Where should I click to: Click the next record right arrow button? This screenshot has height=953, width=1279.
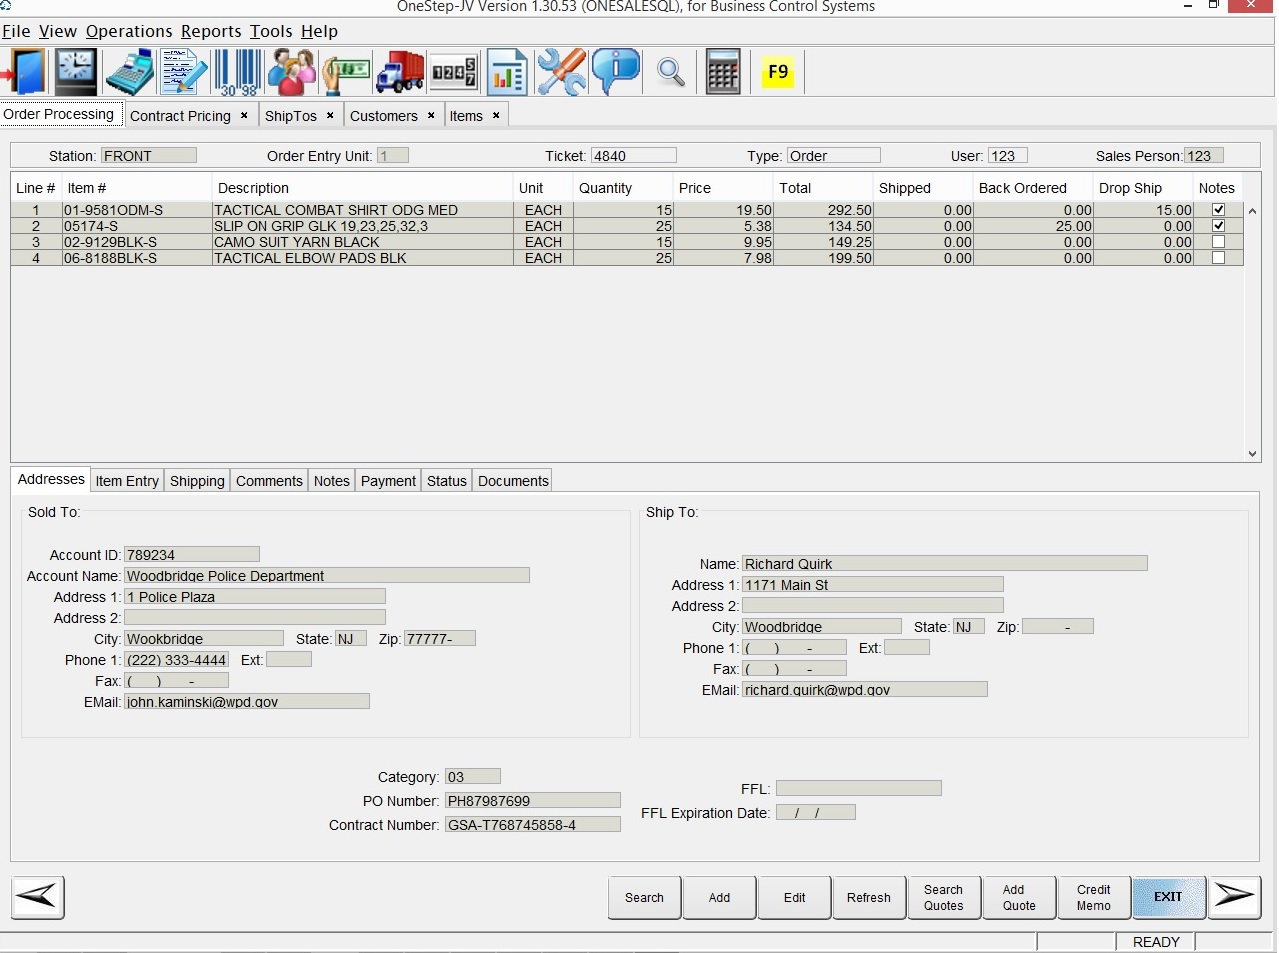click(x=1234, y=897)
